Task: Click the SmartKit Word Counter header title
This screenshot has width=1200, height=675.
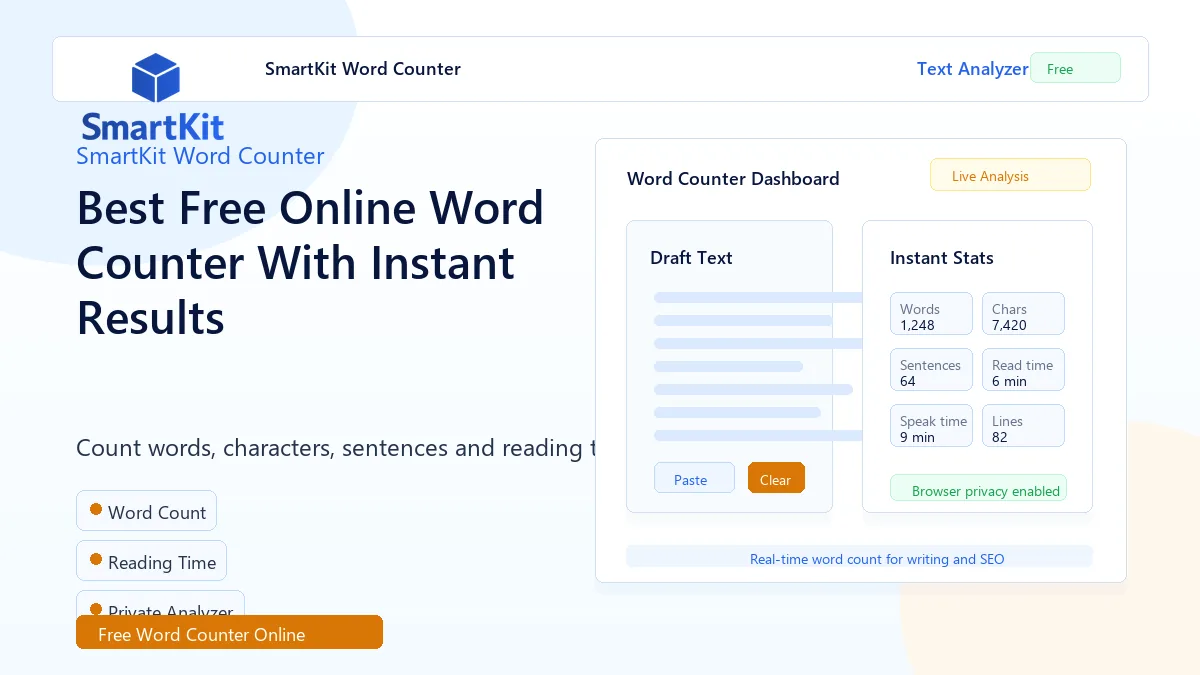Action: pyautogui.click(x=363, y=69)
